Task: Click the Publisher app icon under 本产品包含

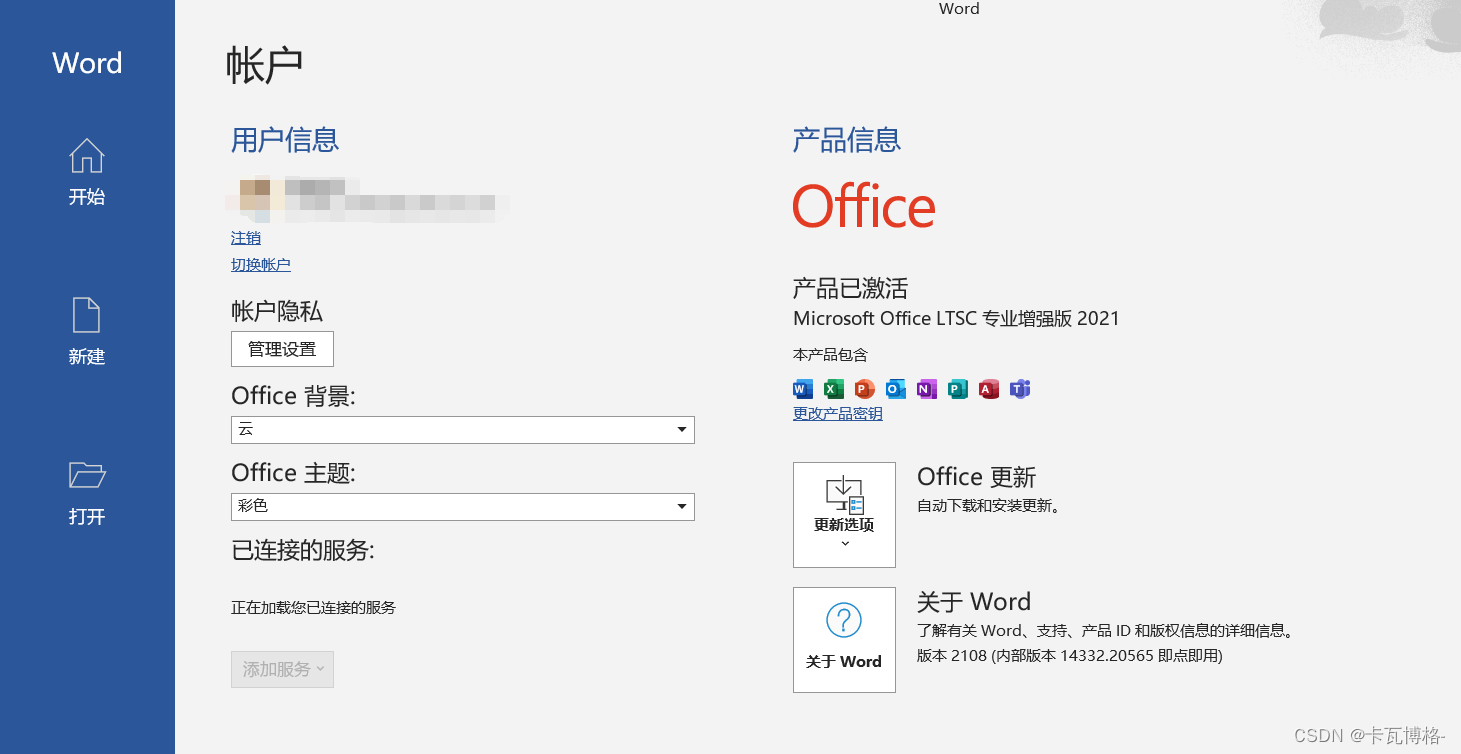Action: 958,389
